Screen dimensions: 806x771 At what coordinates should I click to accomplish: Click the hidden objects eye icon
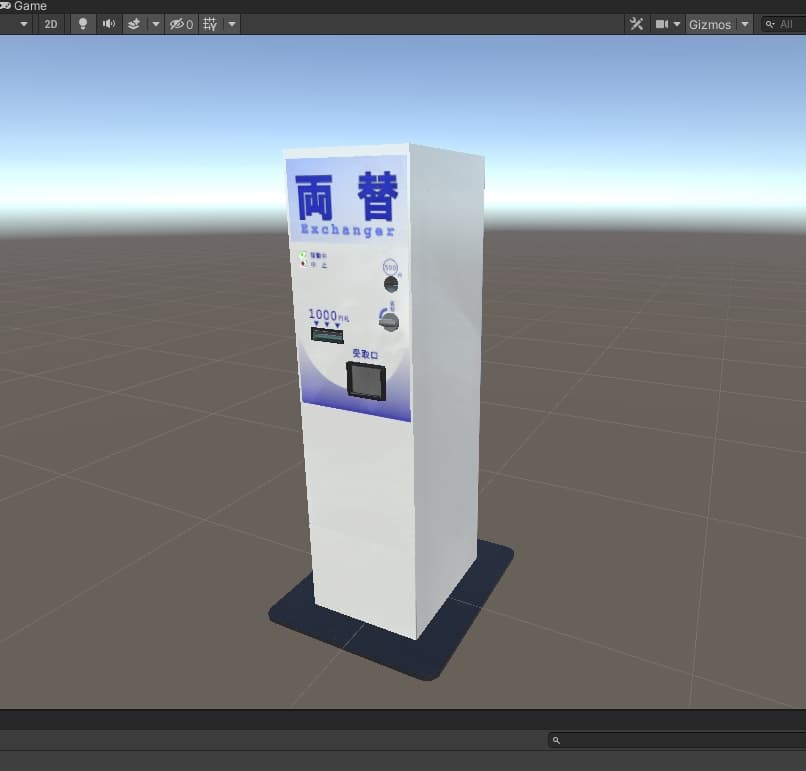click(180, 24)
